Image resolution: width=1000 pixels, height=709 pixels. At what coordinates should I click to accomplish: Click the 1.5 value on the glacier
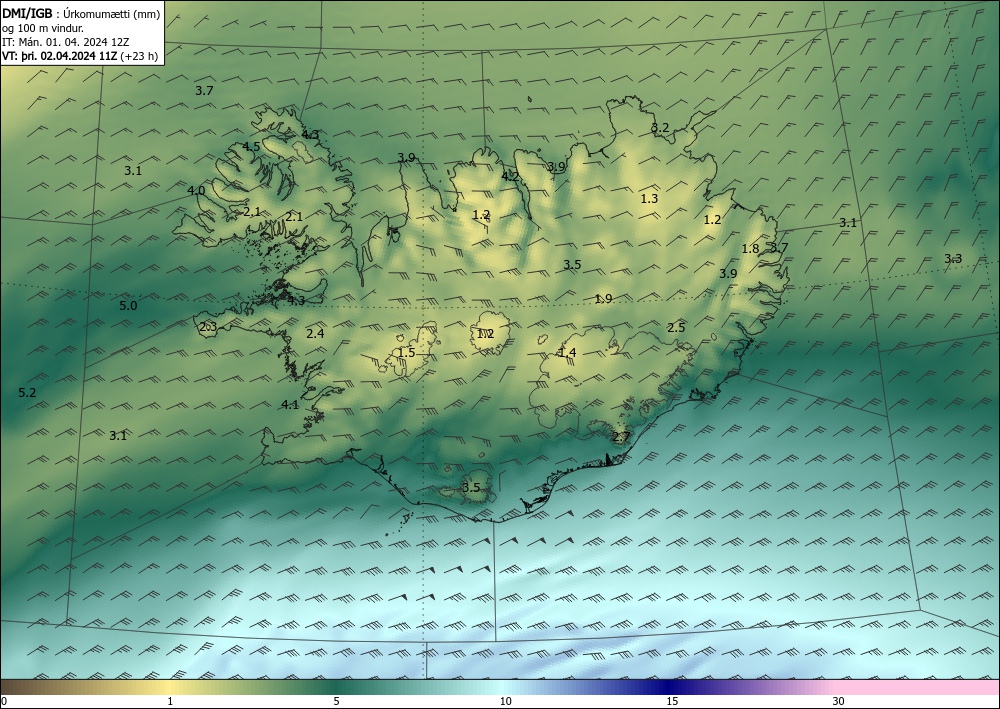tap(406, 353)
